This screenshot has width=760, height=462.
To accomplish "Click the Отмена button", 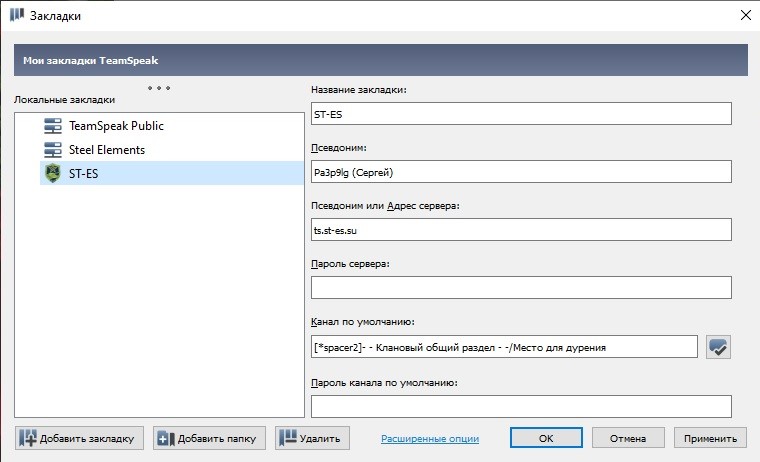I will click(x=628, y=438).
